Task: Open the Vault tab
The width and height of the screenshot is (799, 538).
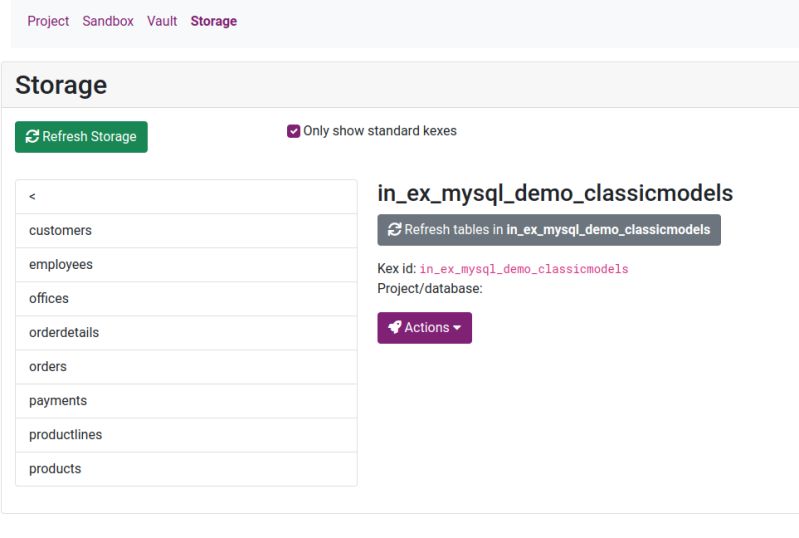Action: [x=162, y=21]
